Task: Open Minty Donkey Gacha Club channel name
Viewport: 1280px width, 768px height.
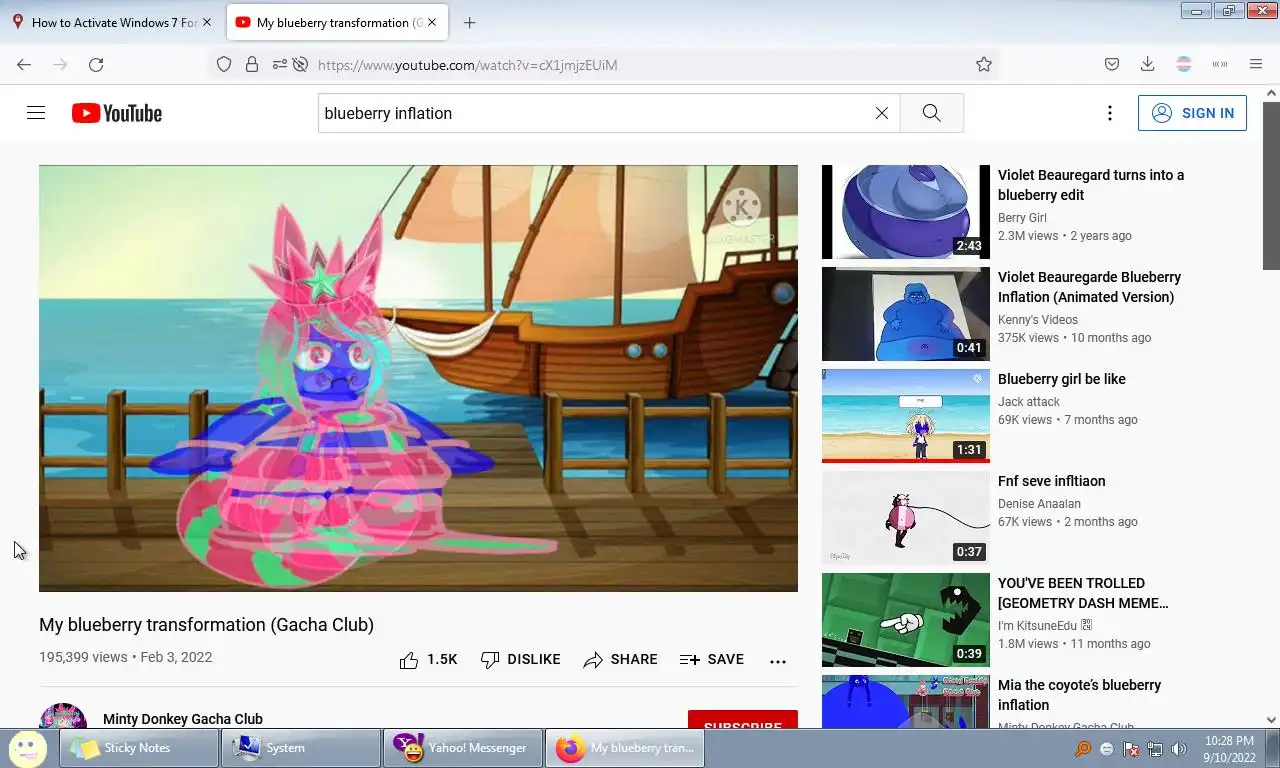Action: point(183,719)
